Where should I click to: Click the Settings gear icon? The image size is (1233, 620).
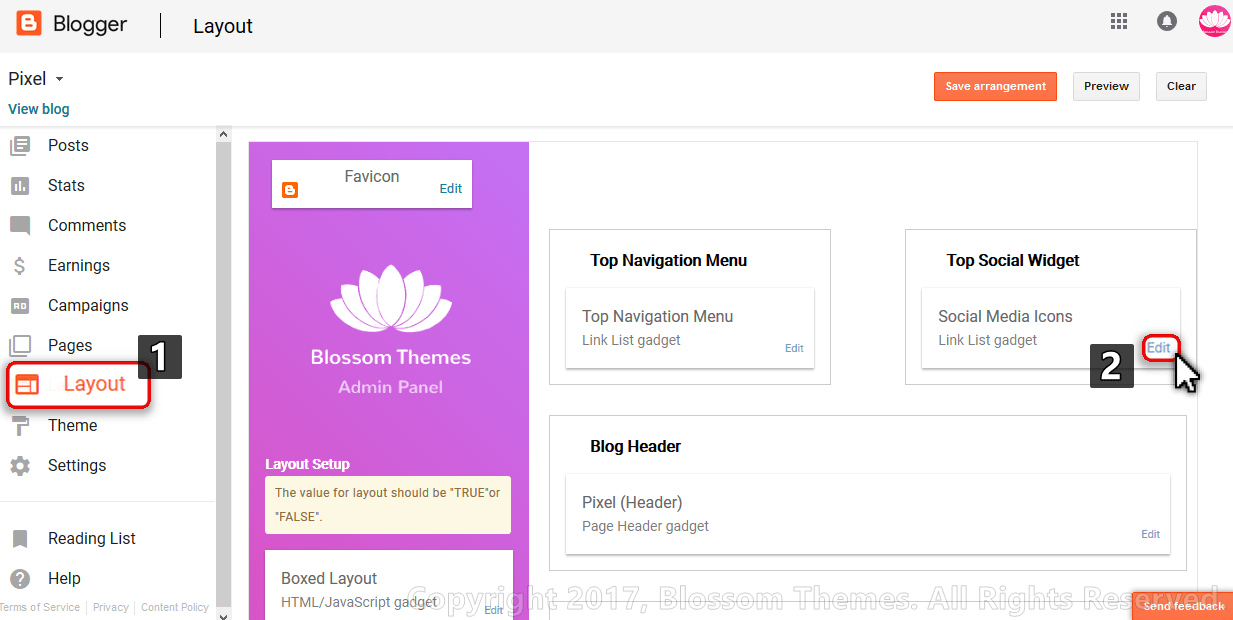(x=20, y=466)
